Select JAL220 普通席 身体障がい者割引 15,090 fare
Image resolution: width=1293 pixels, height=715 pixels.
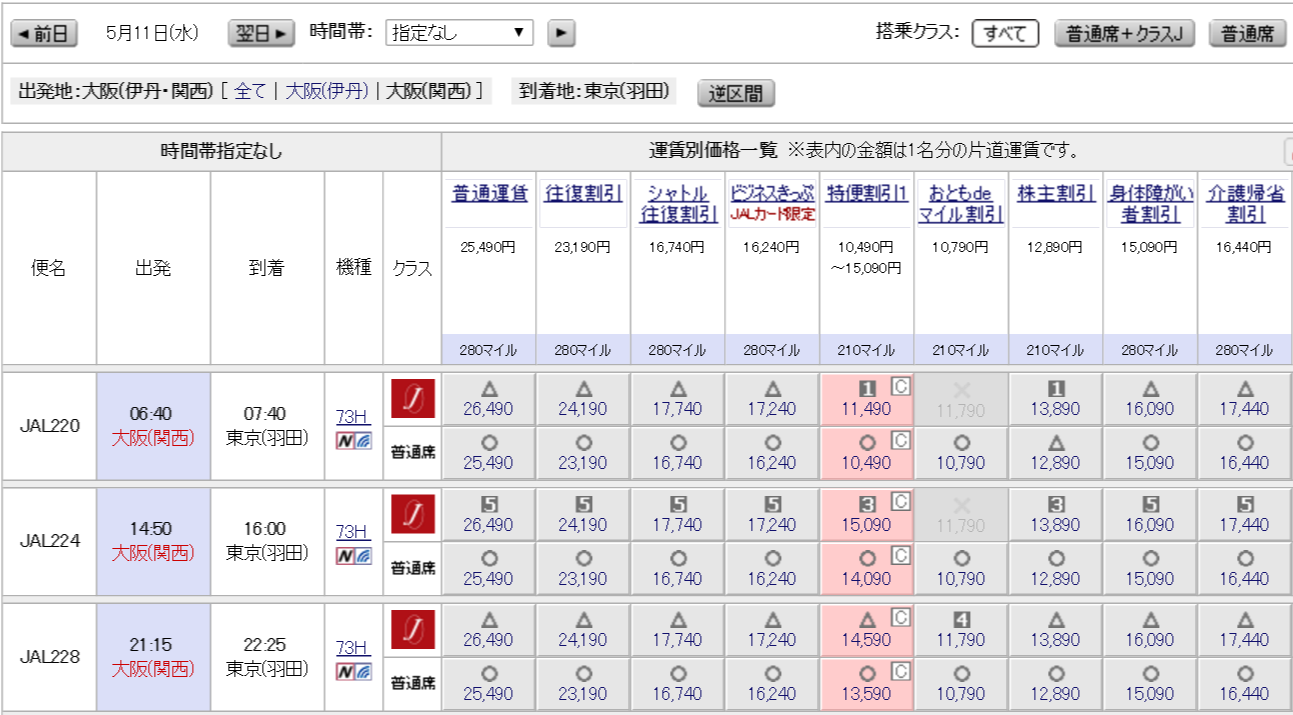click(x=1151, y=452)
